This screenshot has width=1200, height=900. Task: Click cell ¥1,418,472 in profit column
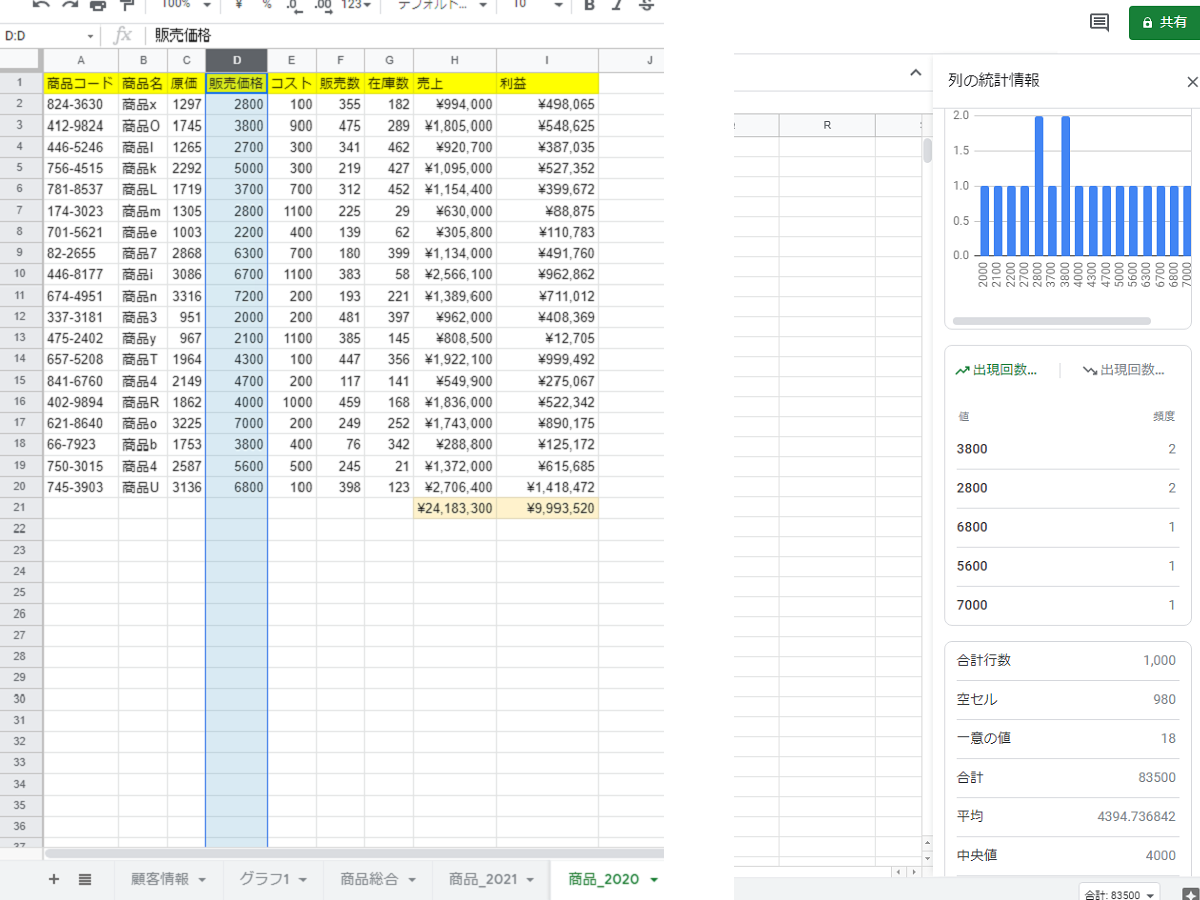(547, 487)
